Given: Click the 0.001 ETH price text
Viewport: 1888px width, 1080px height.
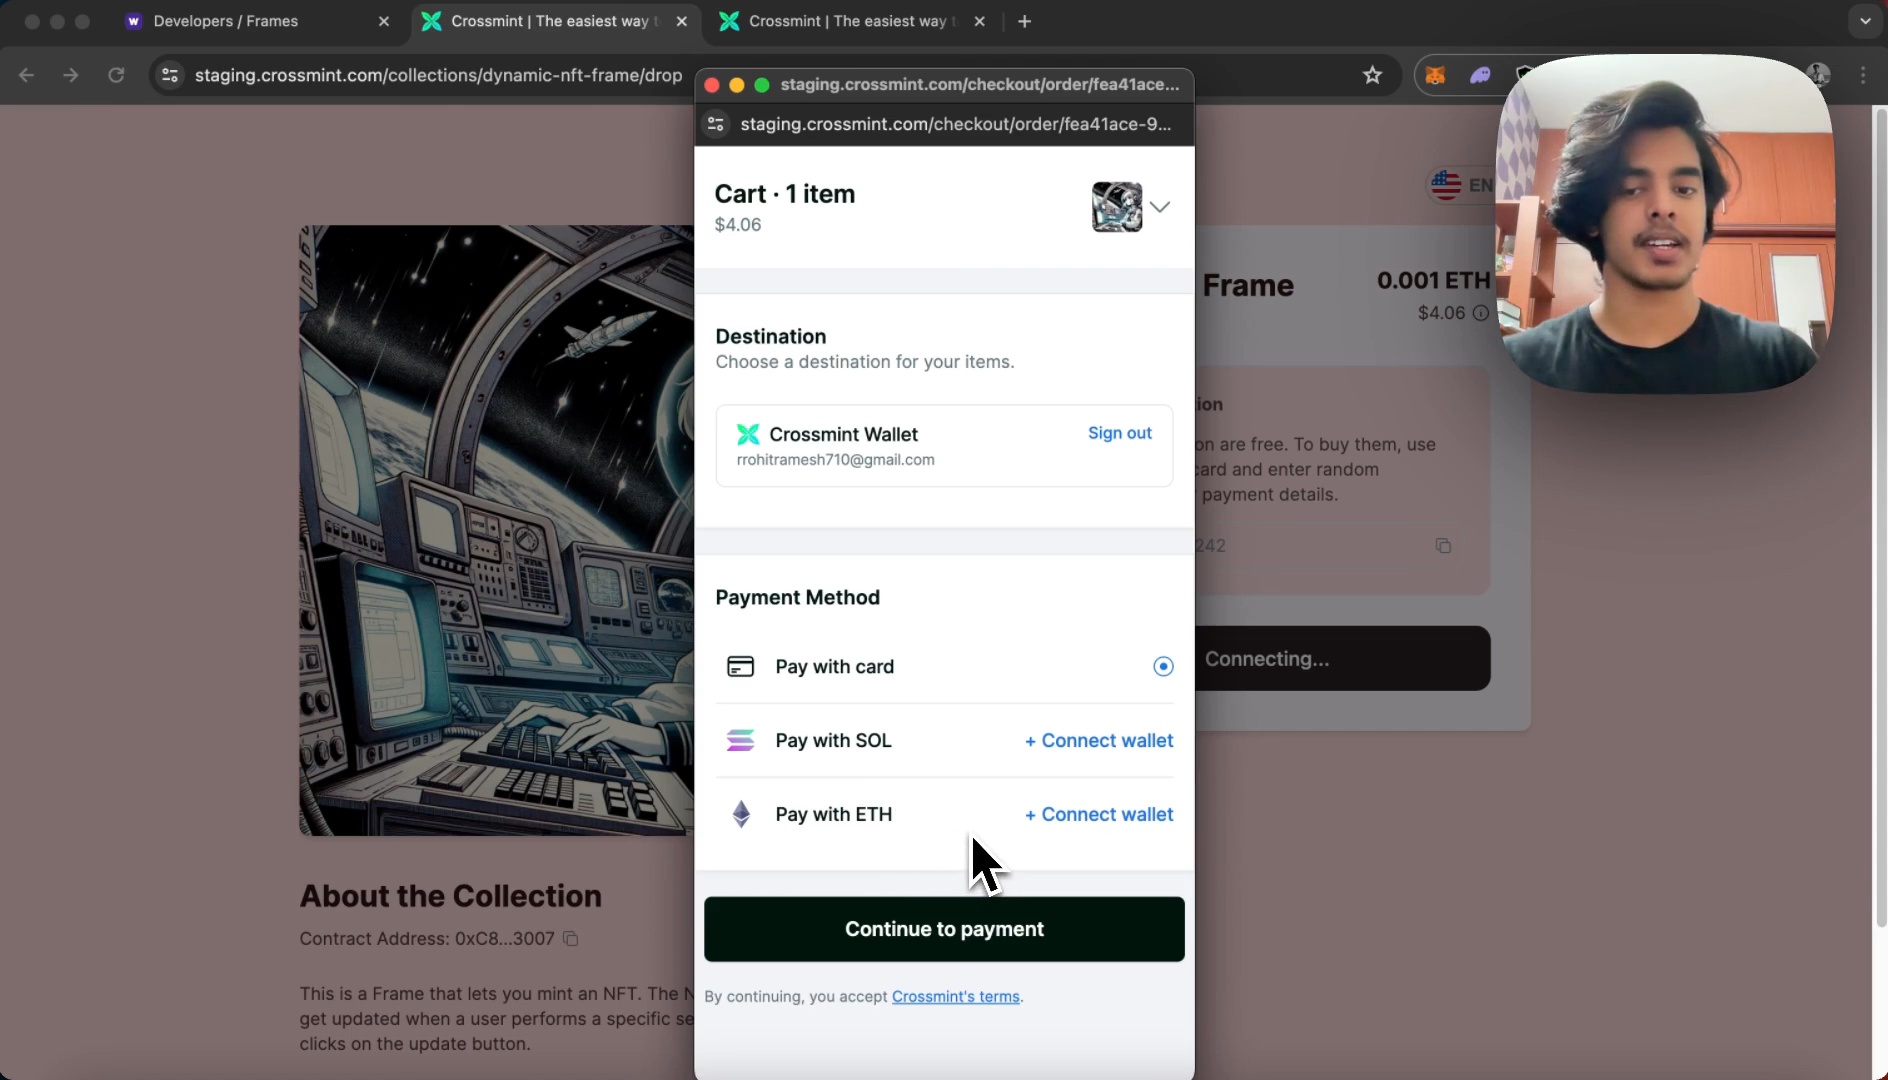Looking at the screenshot, I should pyautogui.click(x=1433, y=280).
